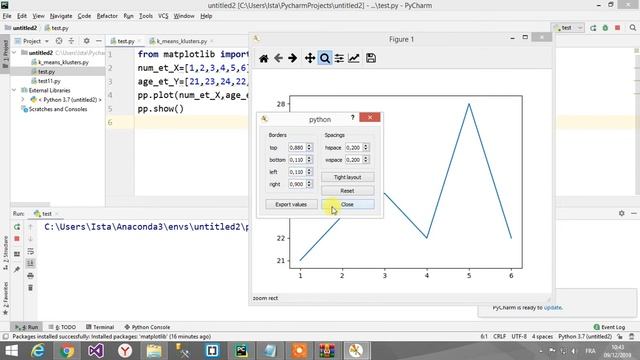Image resolution: width=640 pixels, height=360 pixels.
Task: Select the test.py editor tab
Action: pyautogui.click(x=125, y=41)
